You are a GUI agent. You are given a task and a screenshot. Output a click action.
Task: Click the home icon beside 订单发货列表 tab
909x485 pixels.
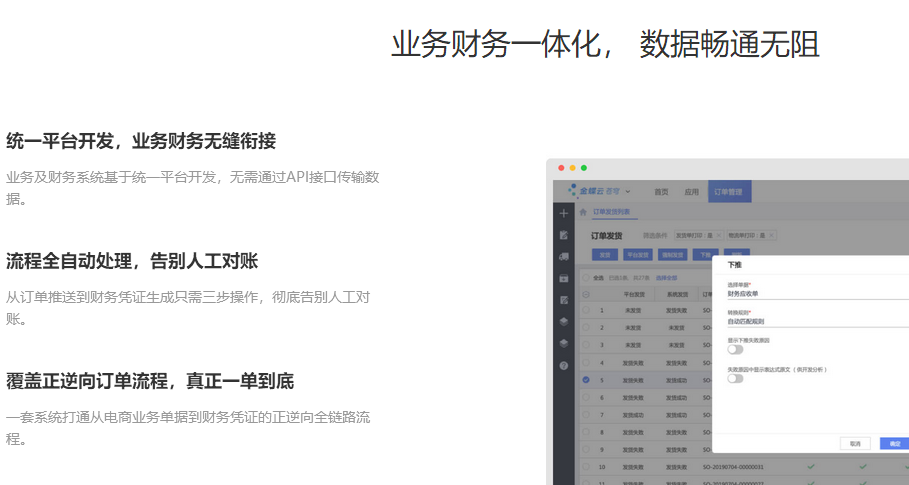(x=583, y=212)
